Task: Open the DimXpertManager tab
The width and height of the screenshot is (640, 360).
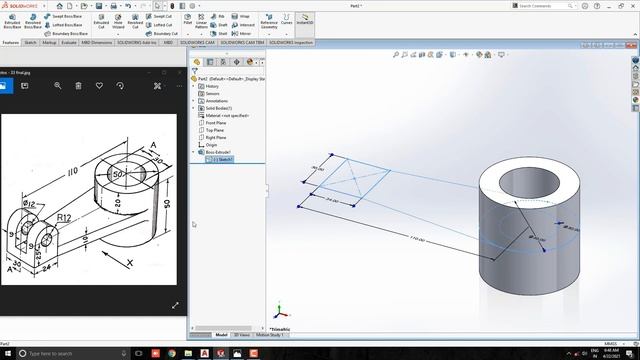Action: click(236, 62)
